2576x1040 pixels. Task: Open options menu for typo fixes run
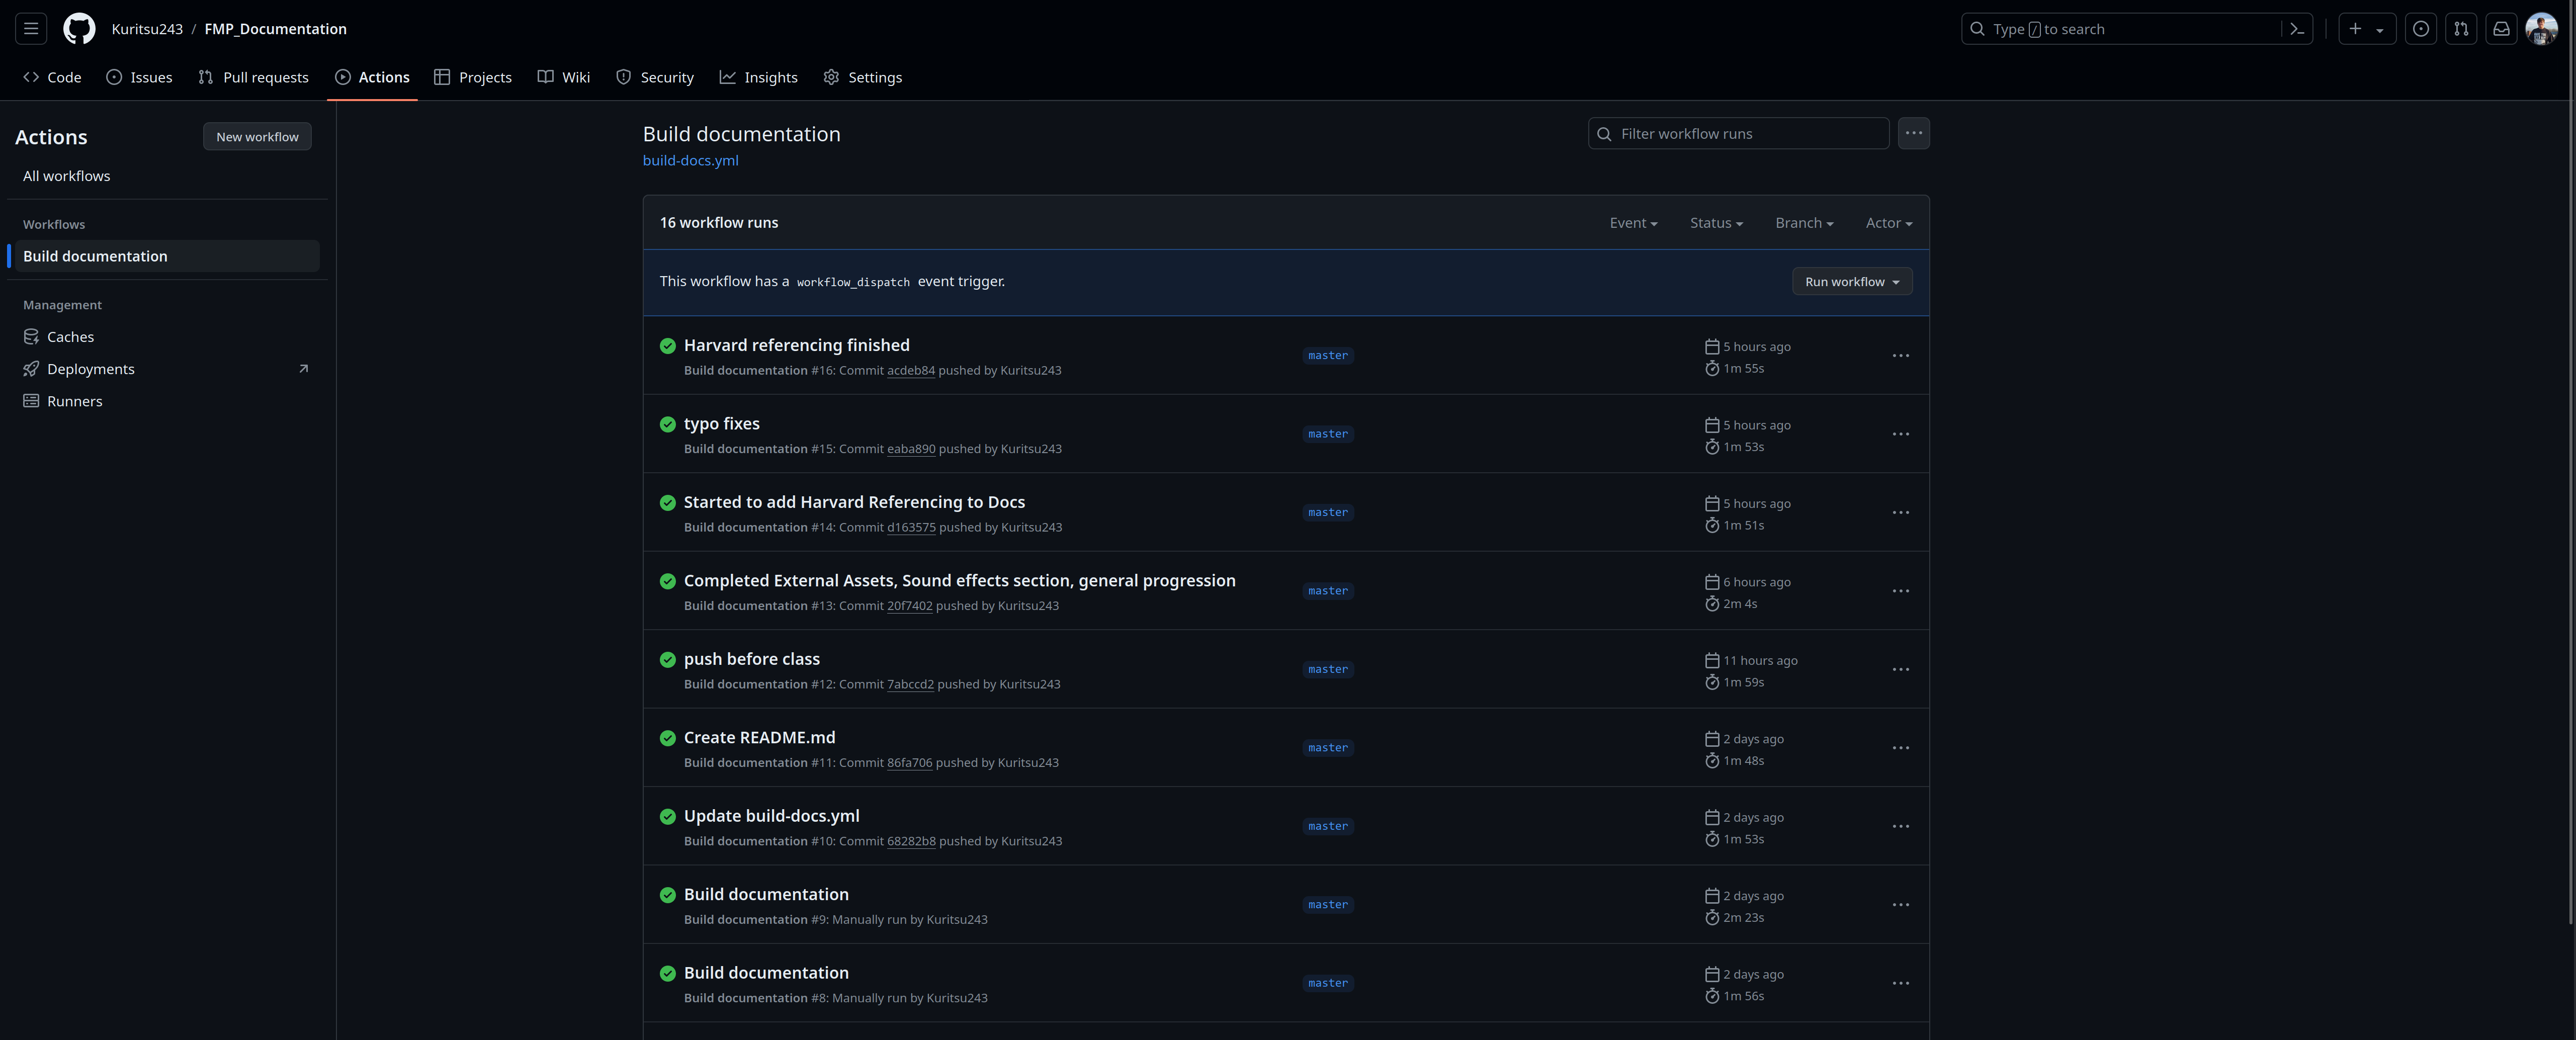point(1900,434)
